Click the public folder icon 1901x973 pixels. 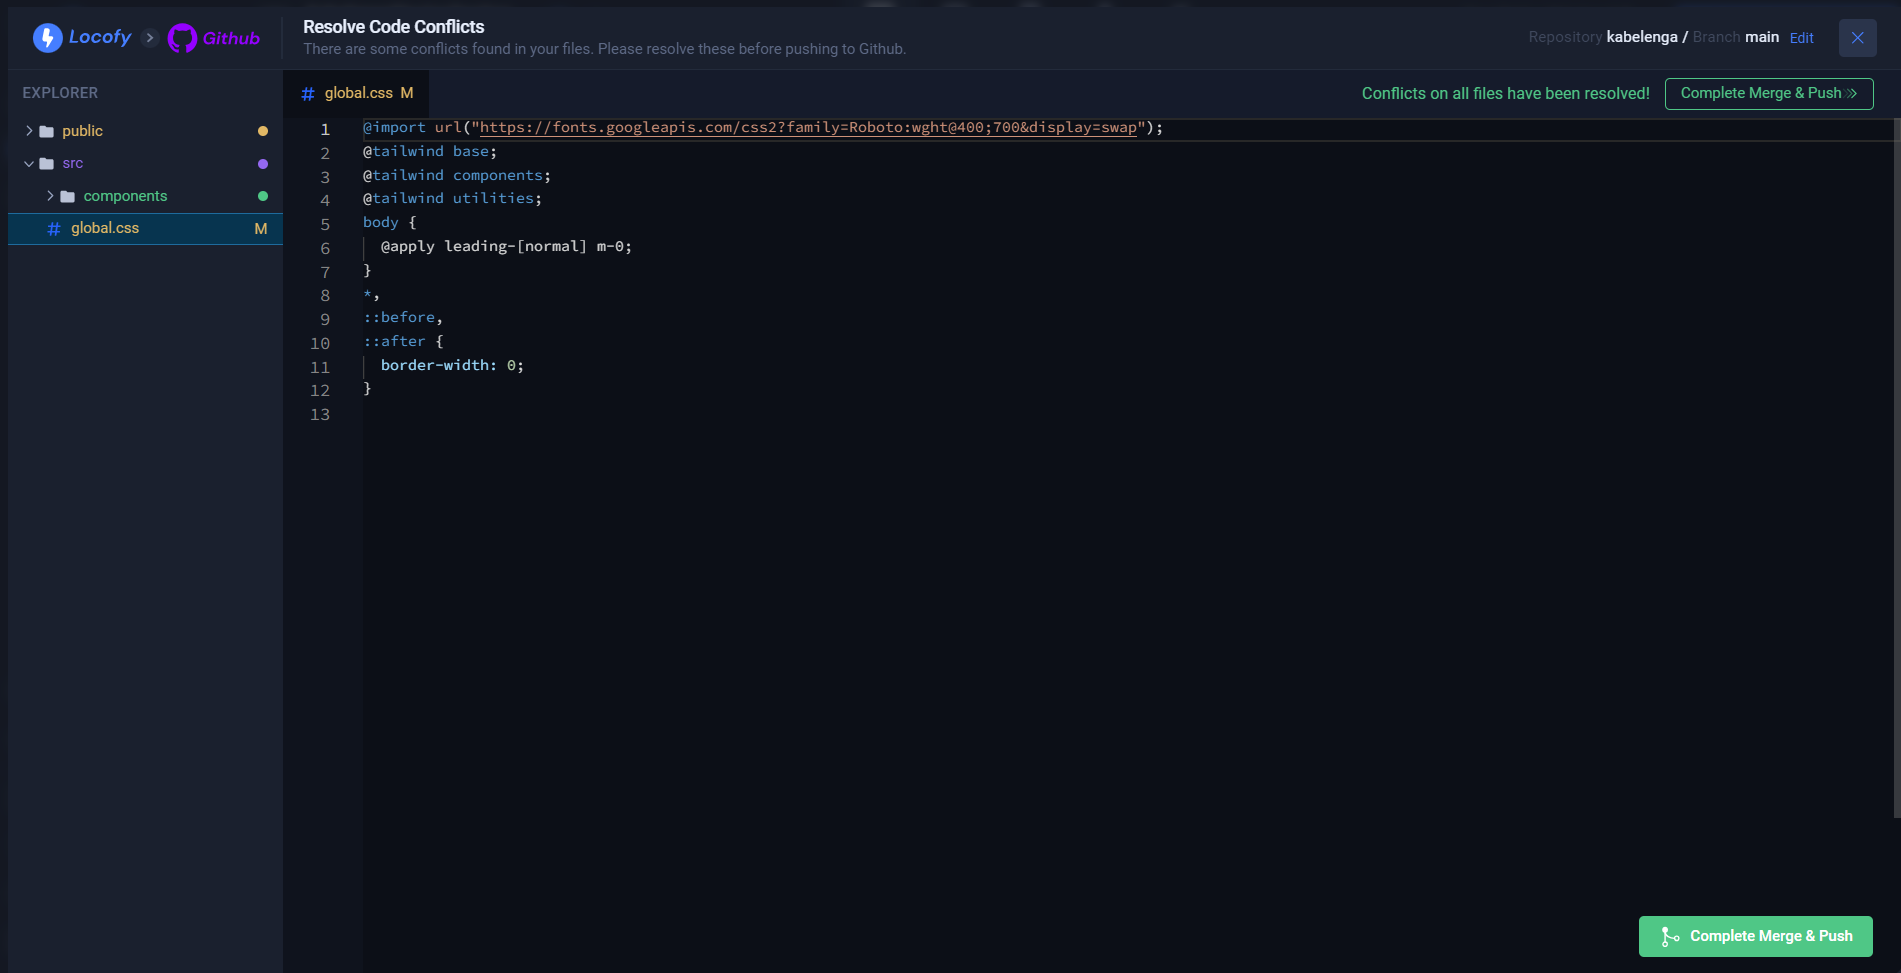(46, 130)
